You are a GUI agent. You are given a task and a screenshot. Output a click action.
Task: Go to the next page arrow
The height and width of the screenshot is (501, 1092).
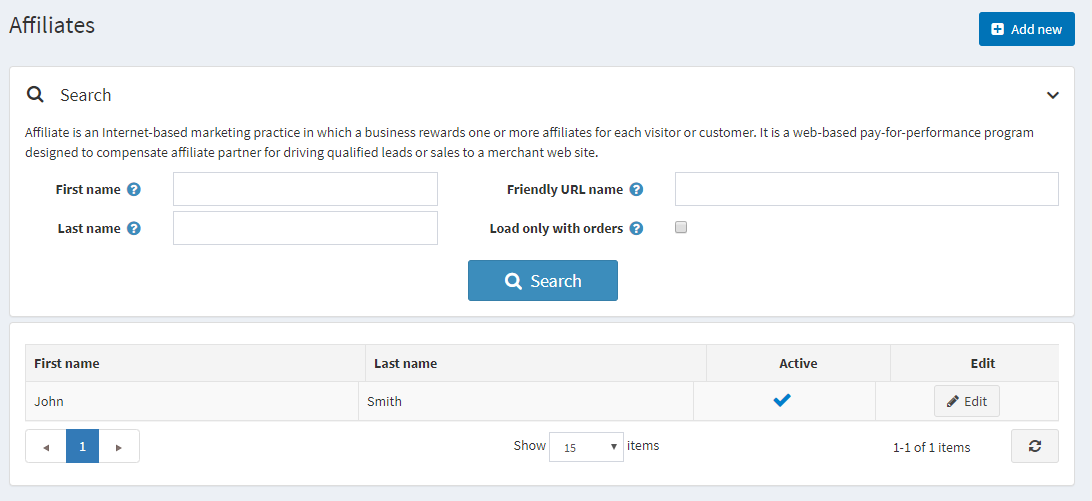point(119,447)
